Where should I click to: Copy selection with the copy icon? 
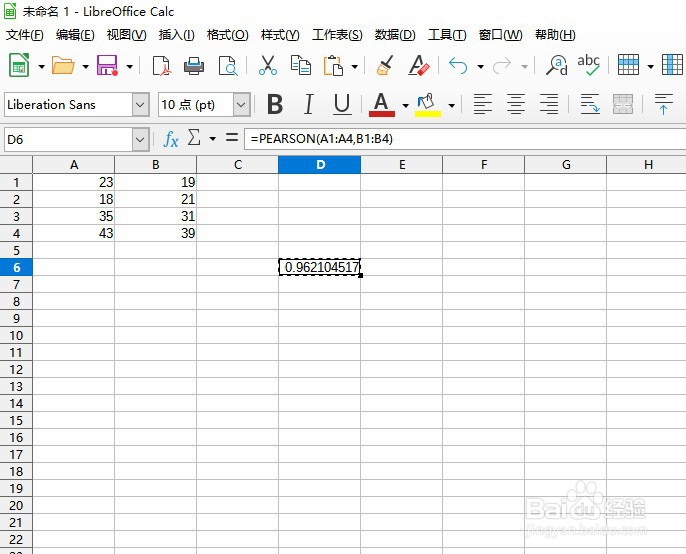[301, 66]
